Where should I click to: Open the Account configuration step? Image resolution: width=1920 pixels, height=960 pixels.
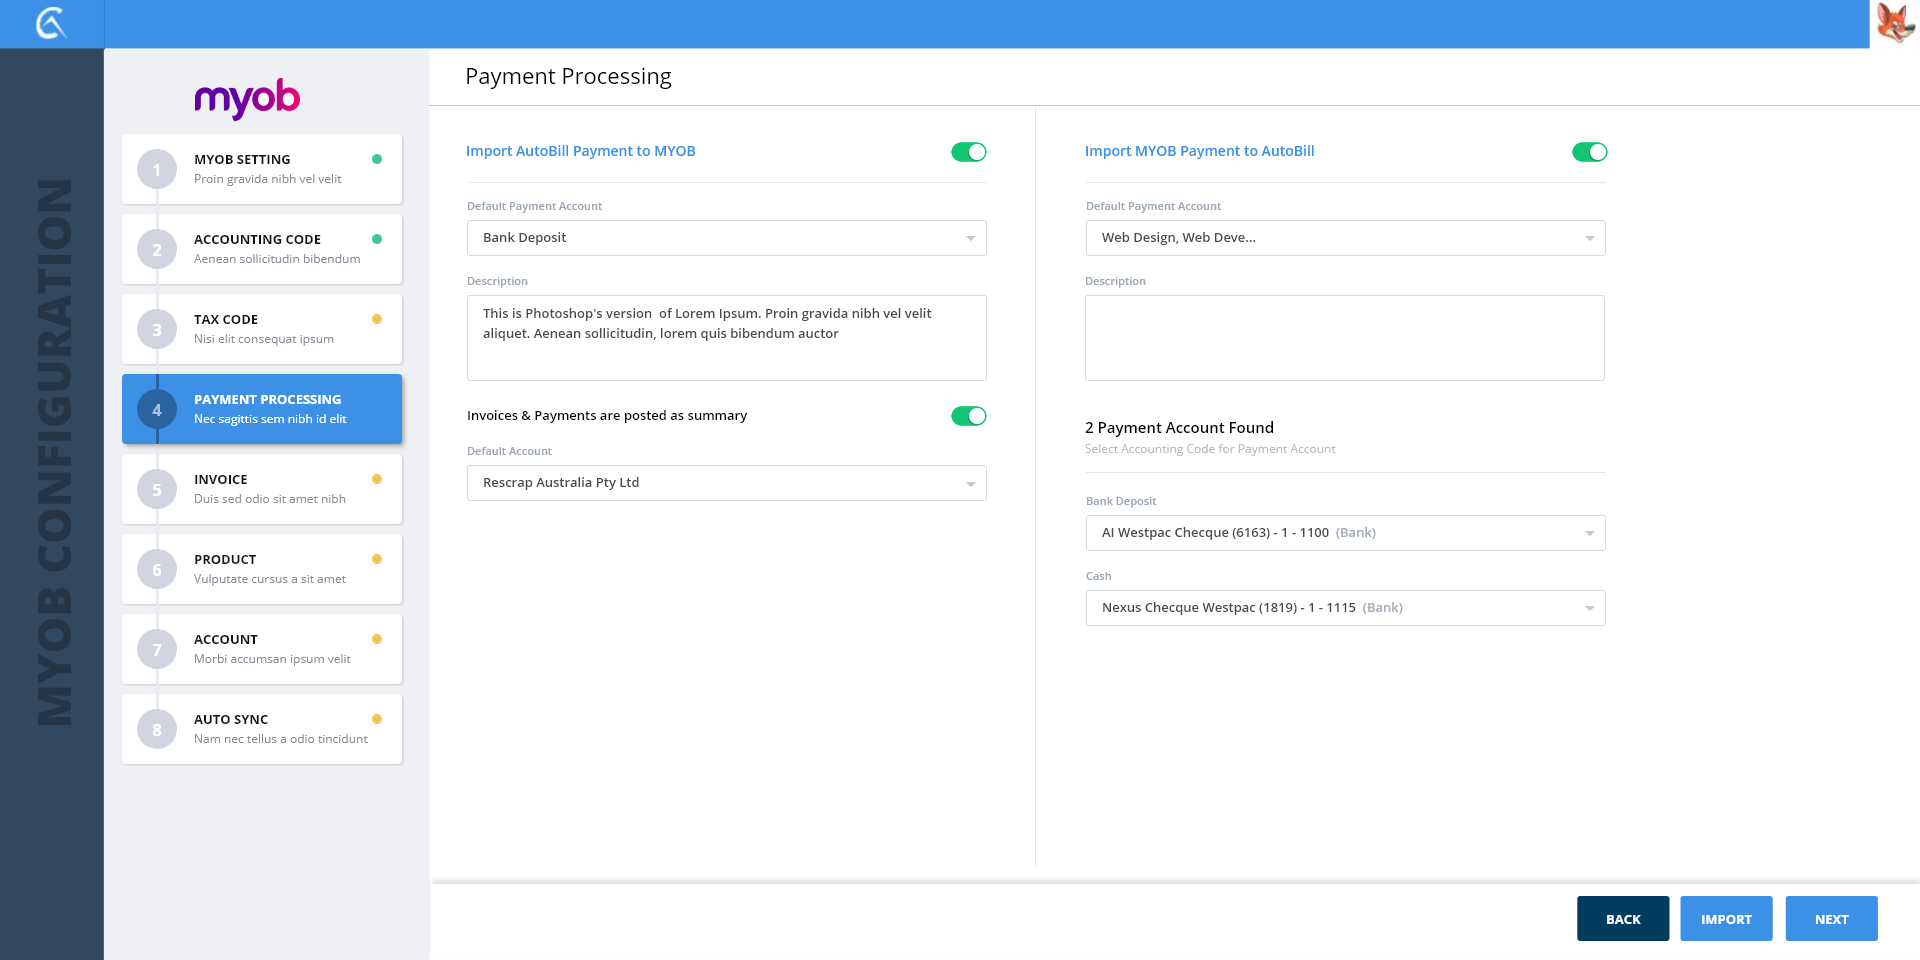(262, 649)
